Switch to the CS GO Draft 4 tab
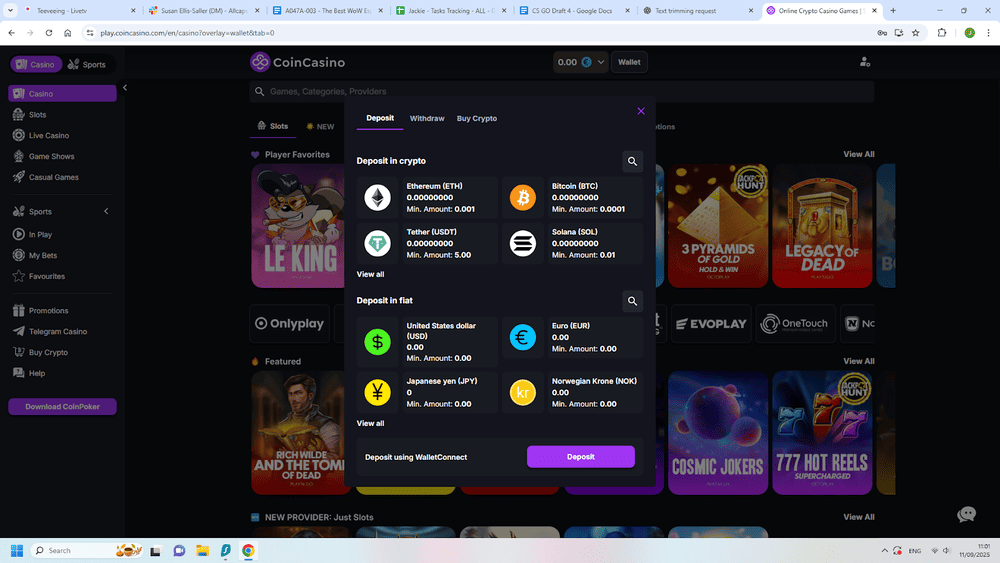1000x563 pixels. click(574, 11)
